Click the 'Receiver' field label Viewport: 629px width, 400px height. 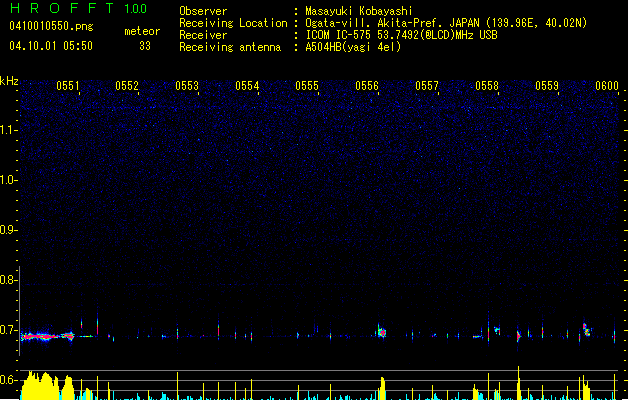point(203,35)
